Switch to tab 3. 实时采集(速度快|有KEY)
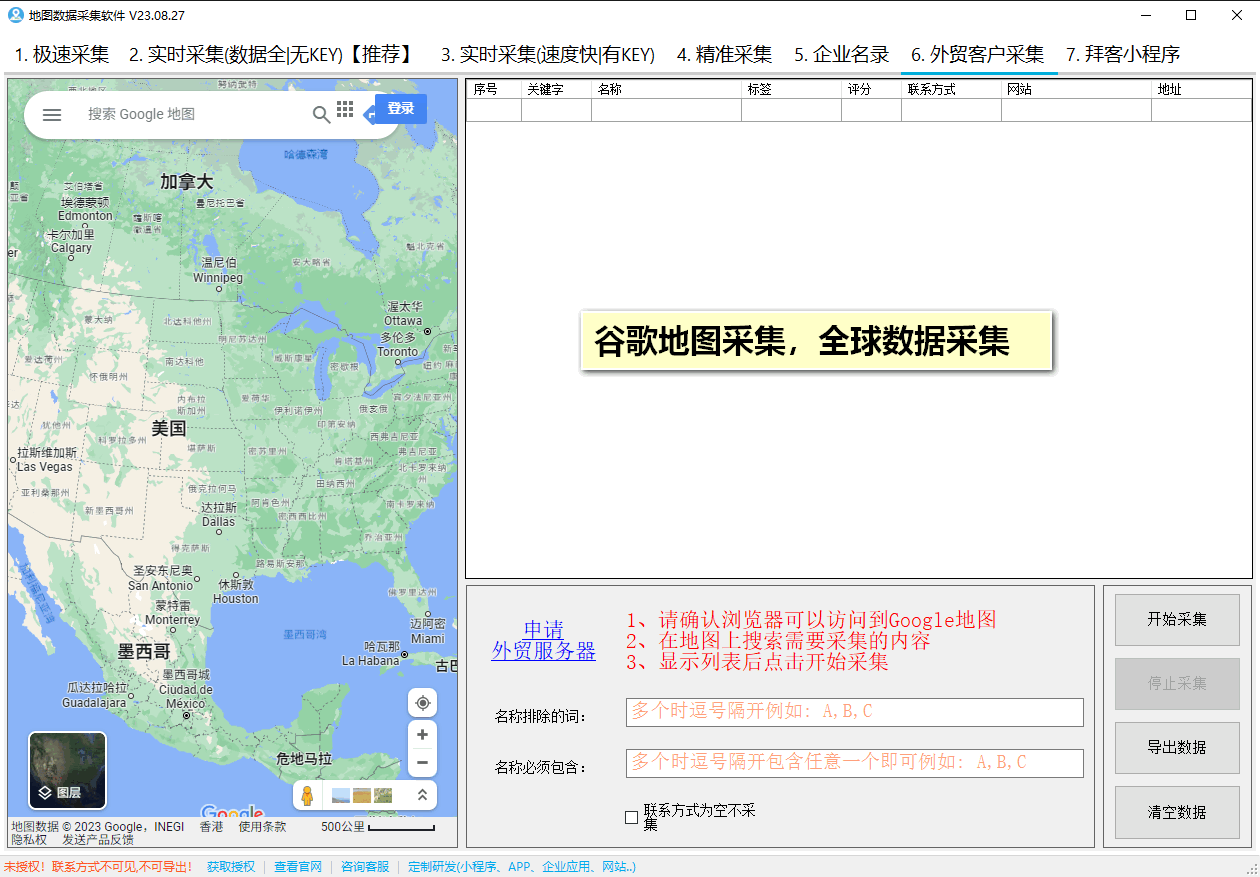This screenshot has width=1260, height=877. [x=548, y=55]
